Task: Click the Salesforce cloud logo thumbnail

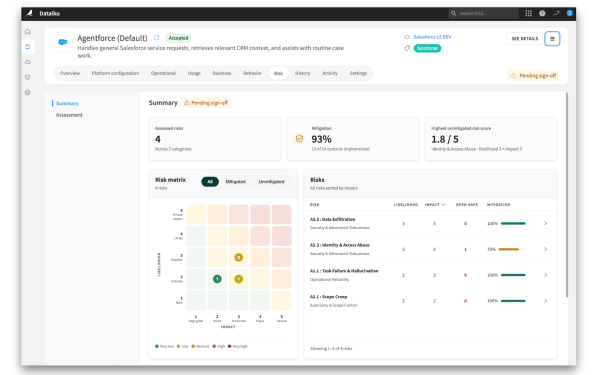Action: pyautogui.click(x=63, y=42)
